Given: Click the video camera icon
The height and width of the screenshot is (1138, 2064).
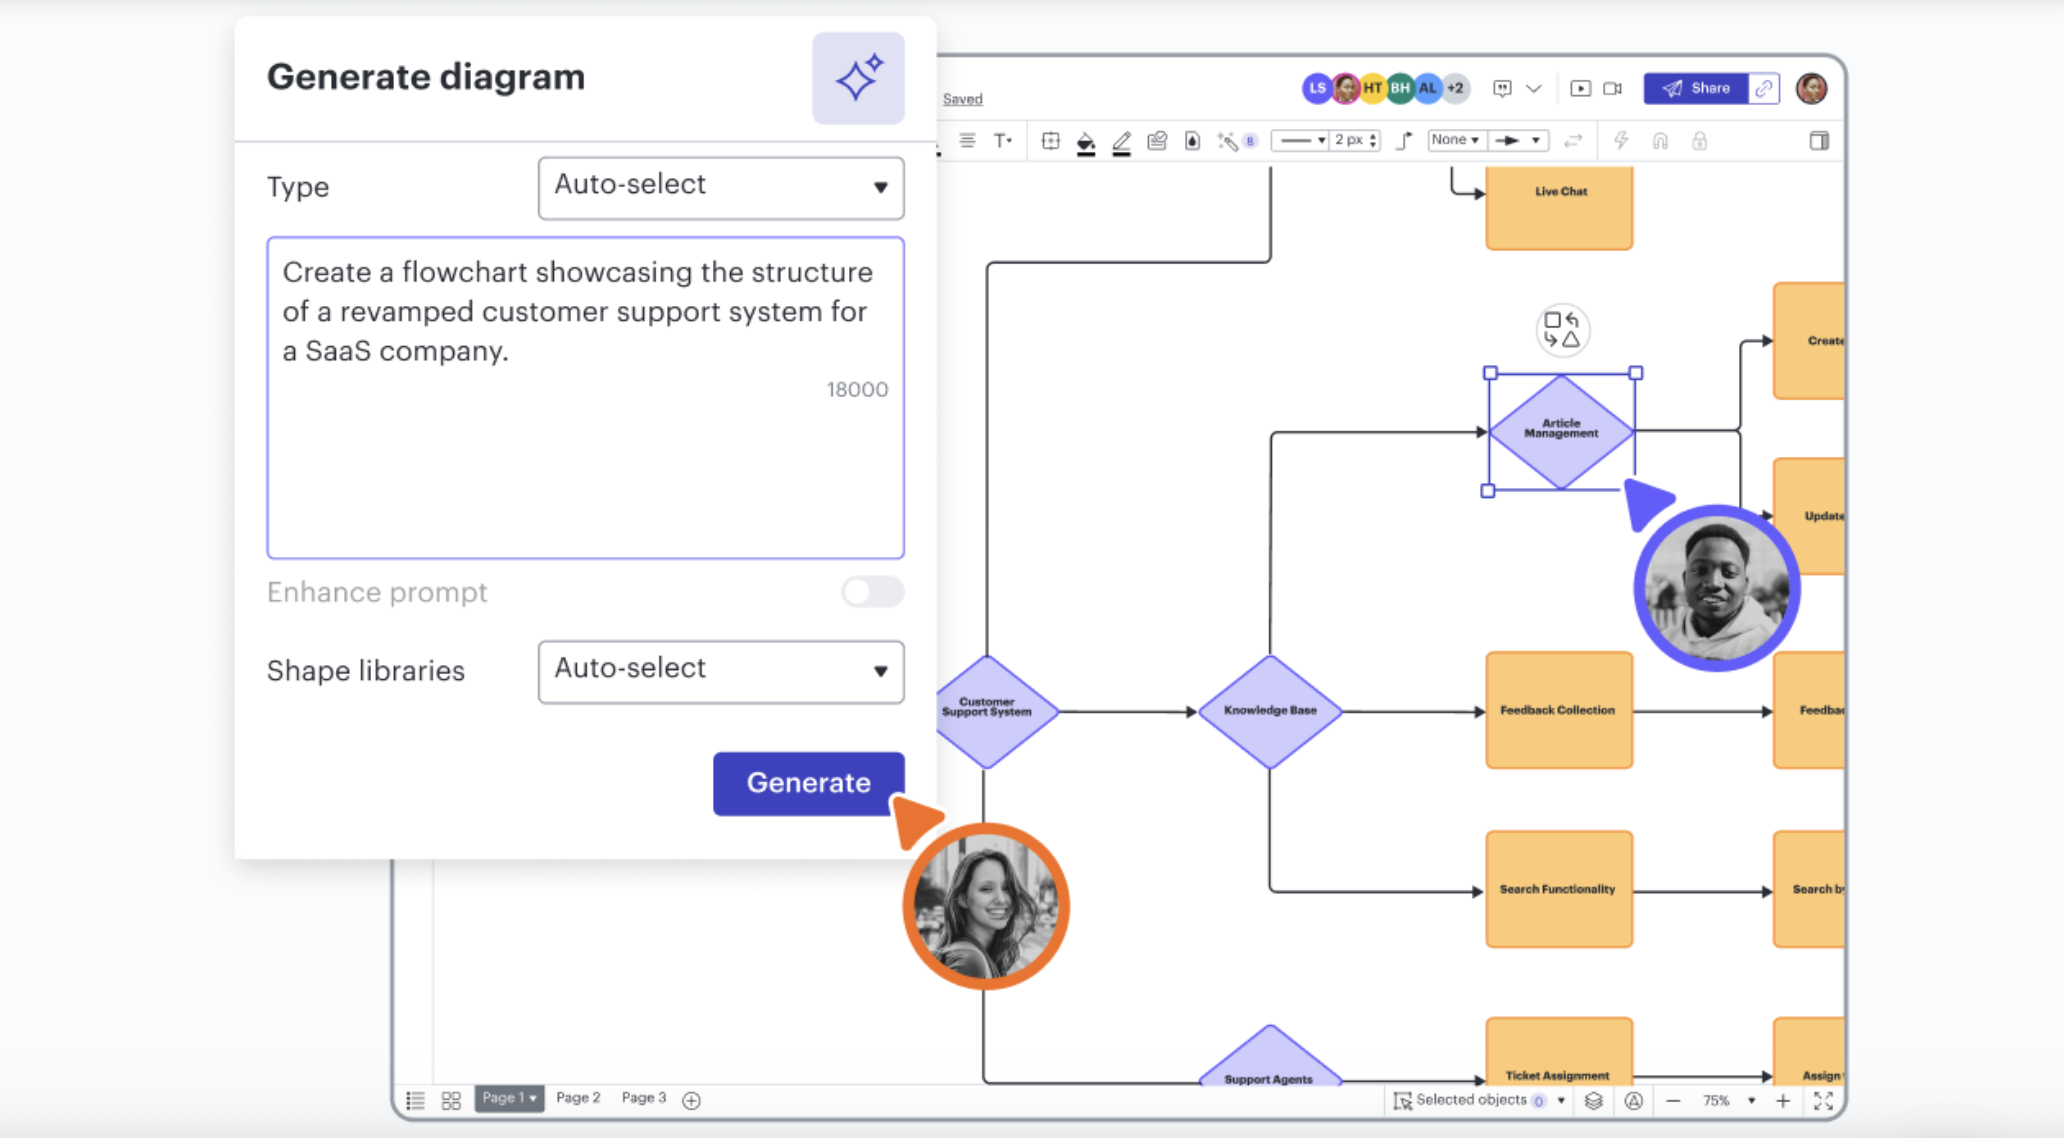Looking at the screenshot, I should click(x=1612, y=88).
